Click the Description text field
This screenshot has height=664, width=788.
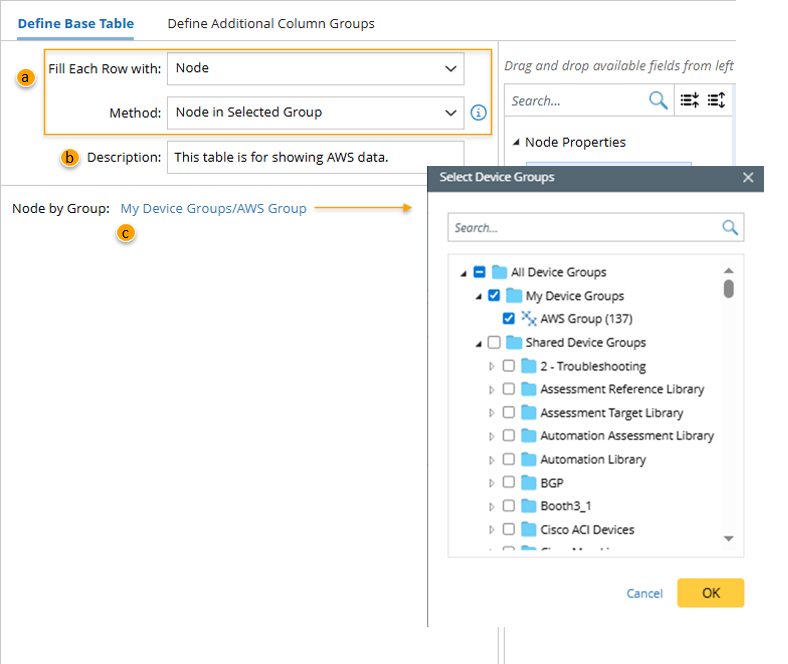pos(315,157)
